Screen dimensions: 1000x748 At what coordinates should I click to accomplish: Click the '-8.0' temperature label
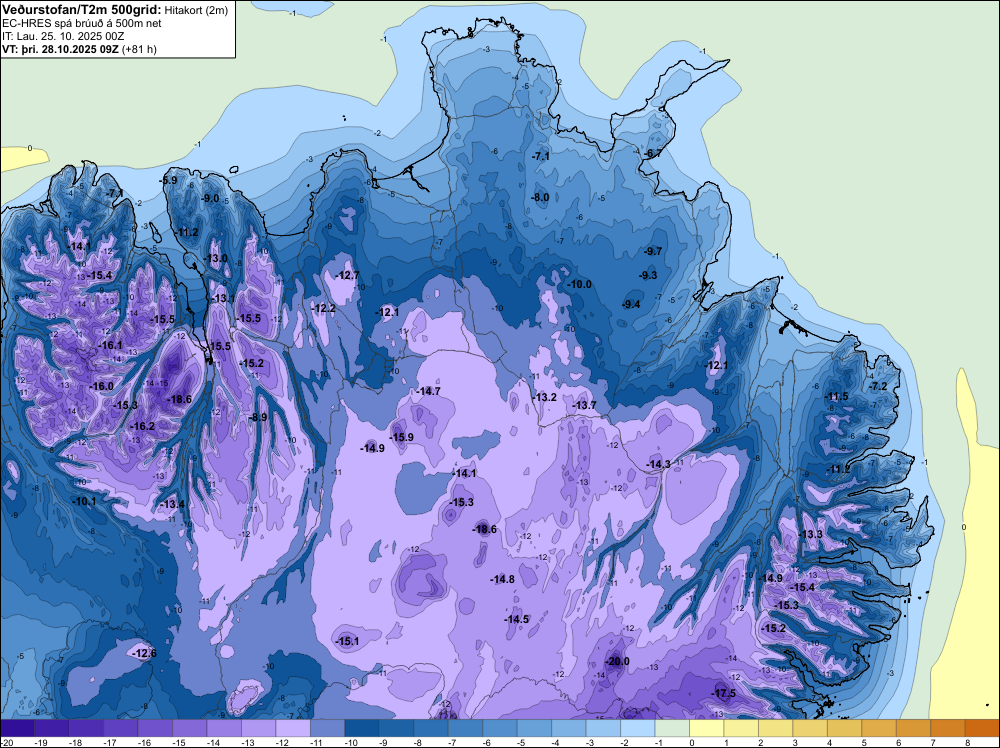[x=541, y=198]
